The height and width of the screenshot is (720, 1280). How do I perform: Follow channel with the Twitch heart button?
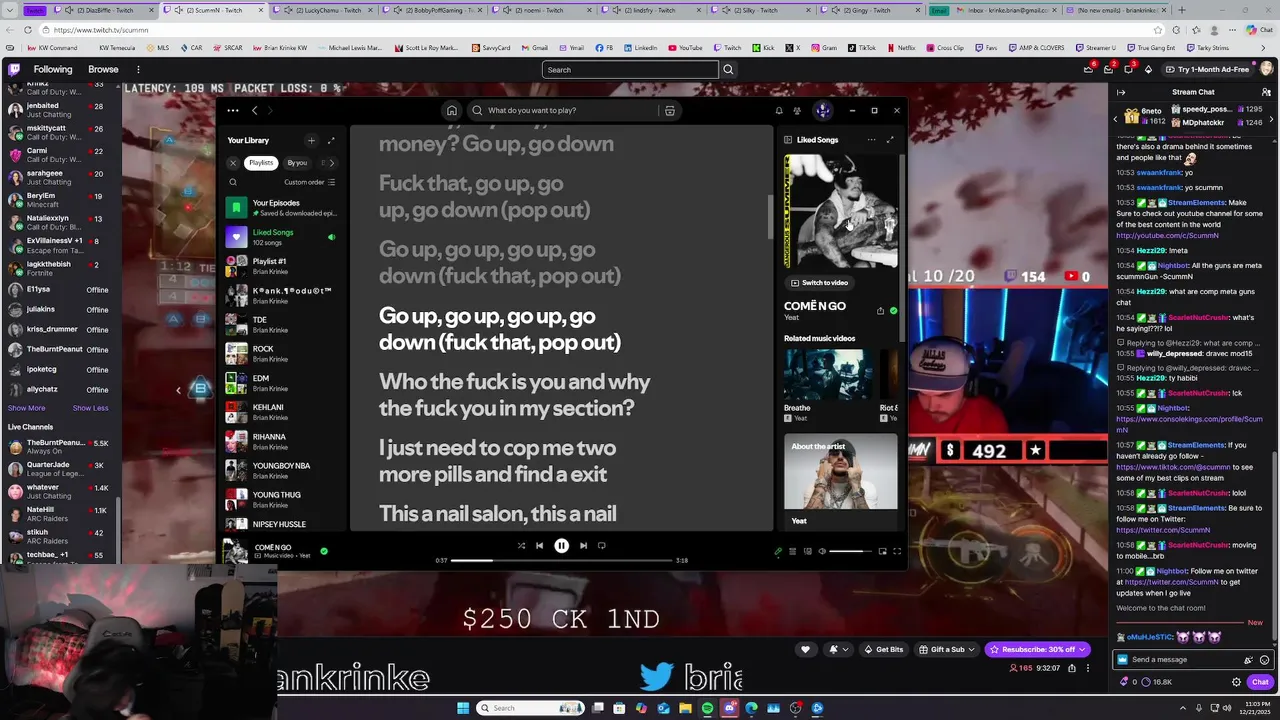[805, 650]
